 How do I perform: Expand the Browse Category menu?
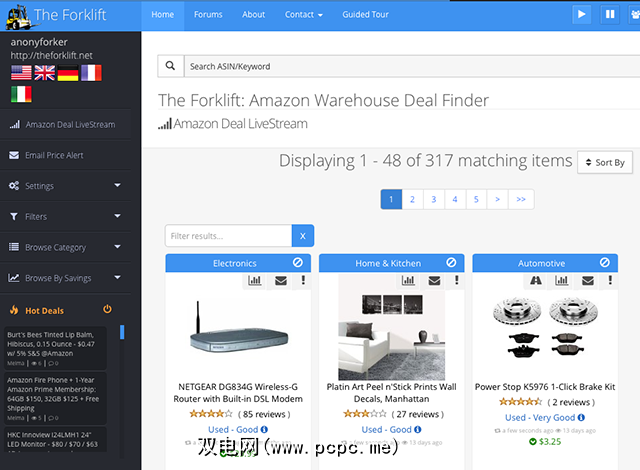click(65, 247)
